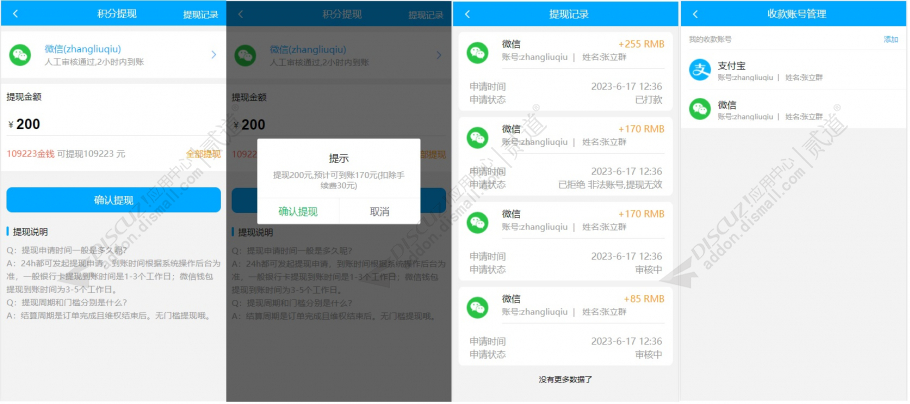Select the +85 RMB amount

pos(644,299)
